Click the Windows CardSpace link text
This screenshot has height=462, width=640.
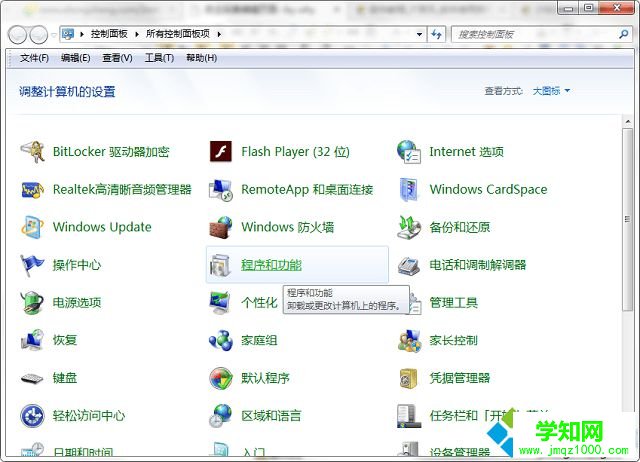(488, 189)
